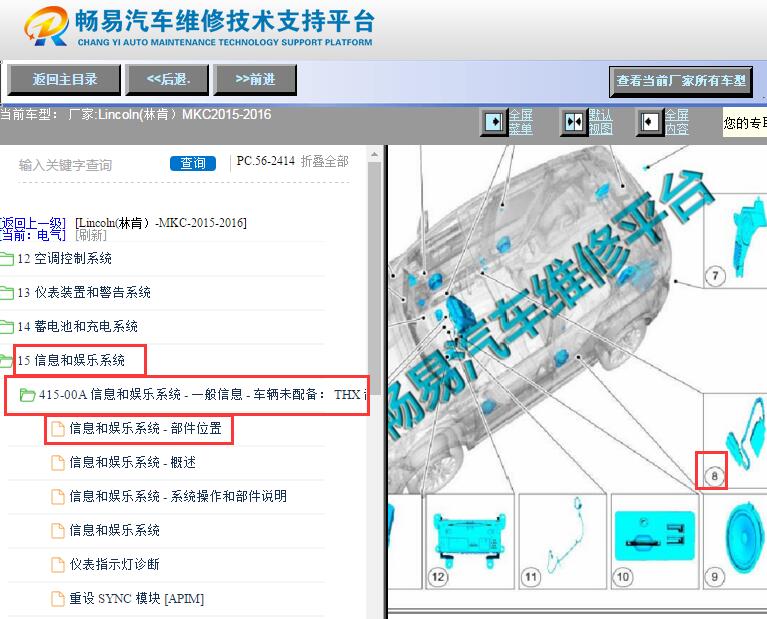Screen dimensions: 767x619
Task: Click open folder icon of 415-00A
Action: pyautogui.click(x=27, y=394)
